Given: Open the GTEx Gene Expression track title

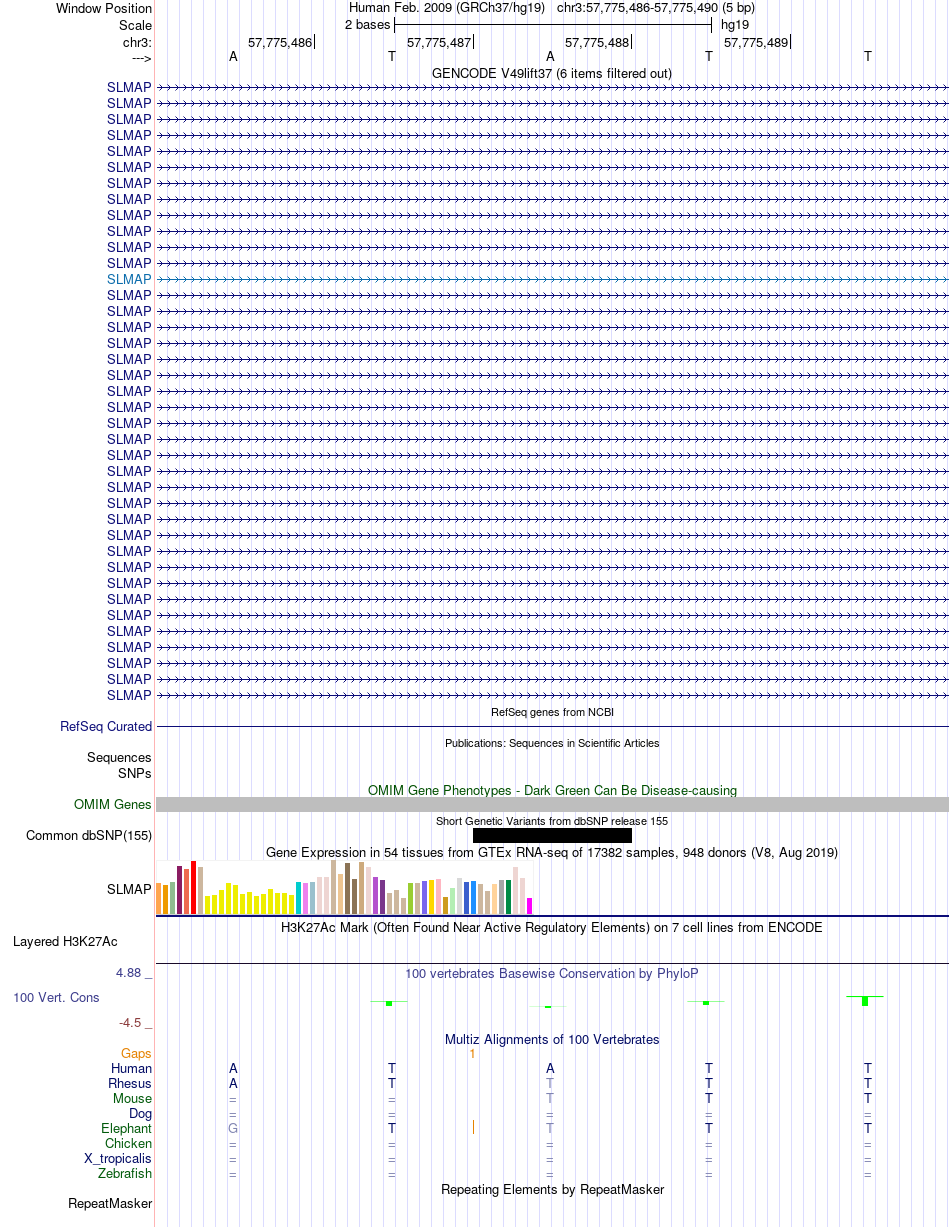Looking at the screenshot, I should [552, 852].
